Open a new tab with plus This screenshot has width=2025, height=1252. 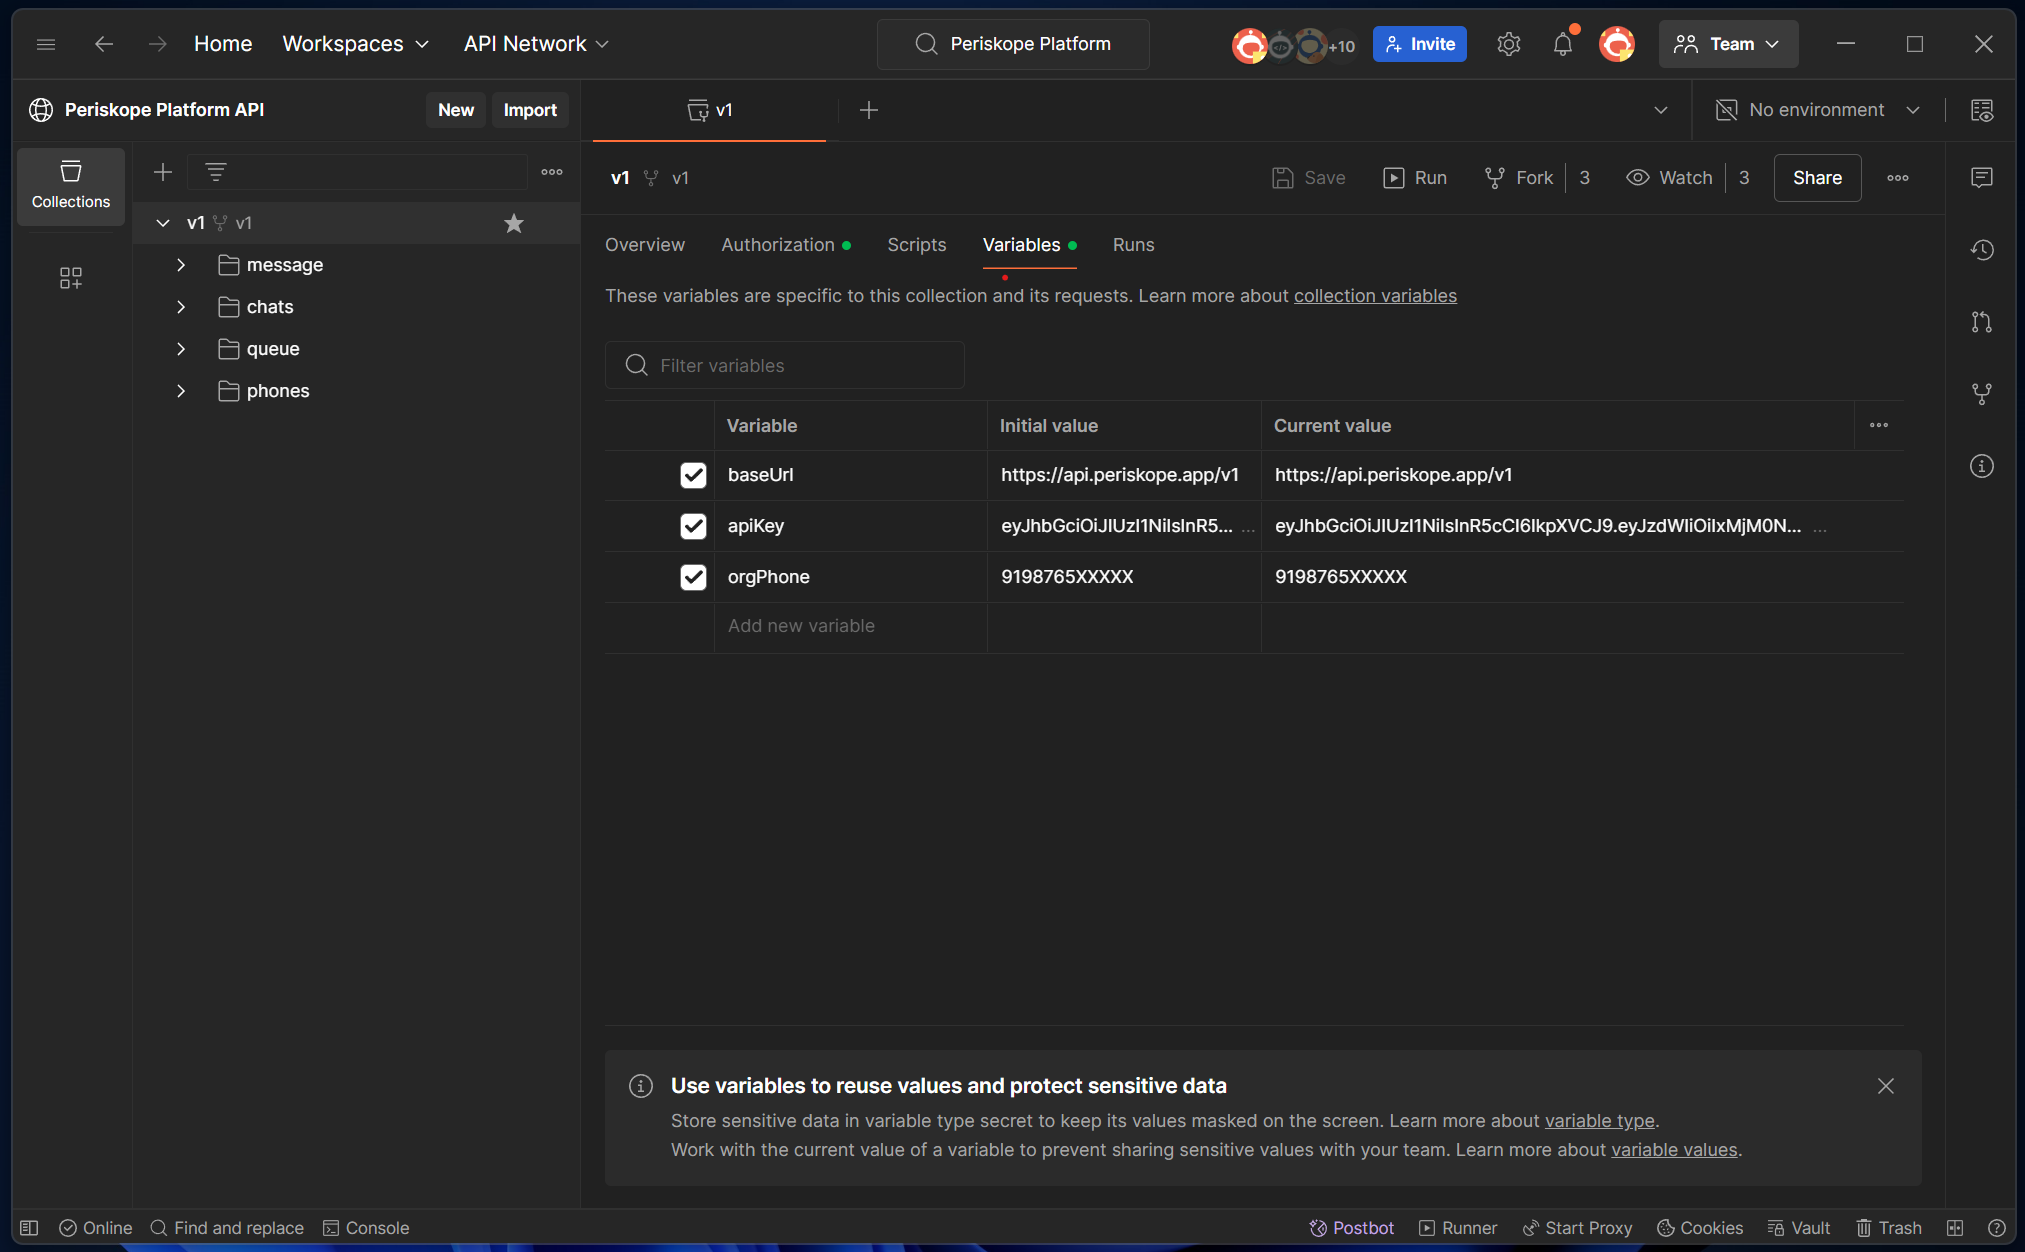tap(869, 110)
